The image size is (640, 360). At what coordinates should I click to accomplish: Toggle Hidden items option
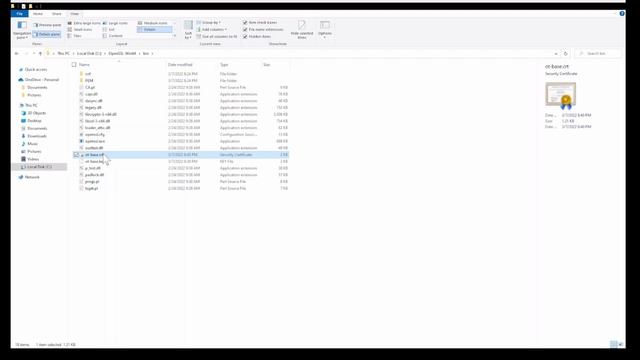tap(257, 36)
